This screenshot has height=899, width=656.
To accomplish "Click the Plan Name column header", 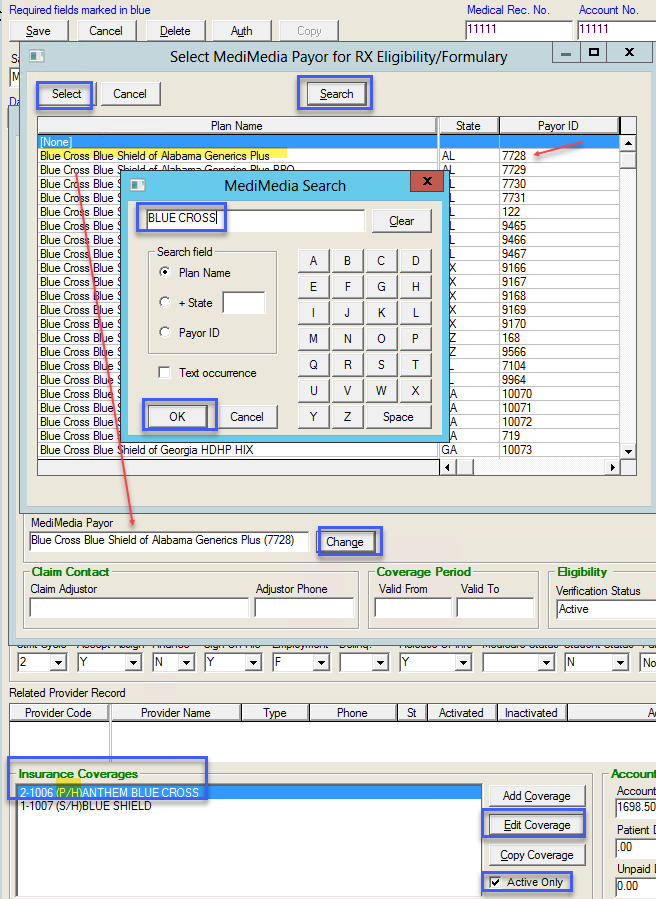I will click(237, 126).
